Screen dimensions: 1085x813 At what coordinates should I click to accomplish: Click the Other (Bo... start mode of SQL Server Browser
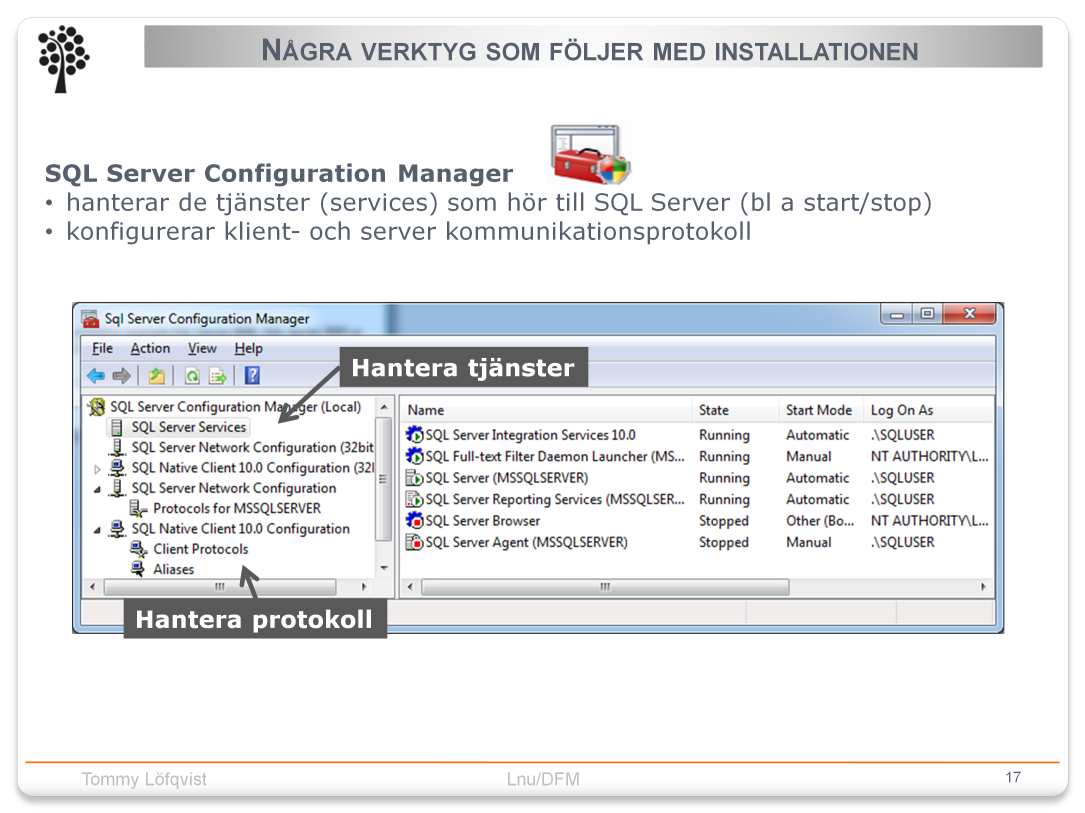point(820,521)
